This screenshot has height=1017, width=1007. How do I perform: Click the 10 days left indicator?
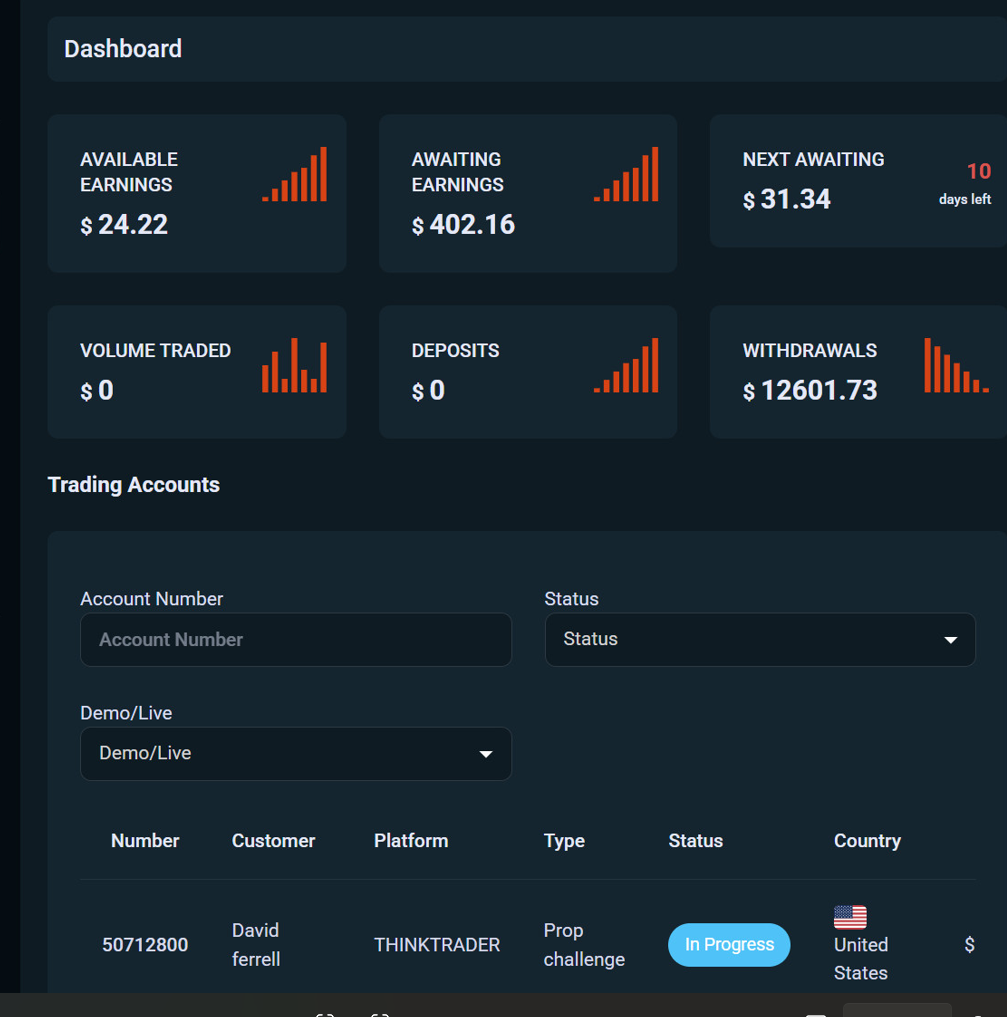click(x=965, y=184)
